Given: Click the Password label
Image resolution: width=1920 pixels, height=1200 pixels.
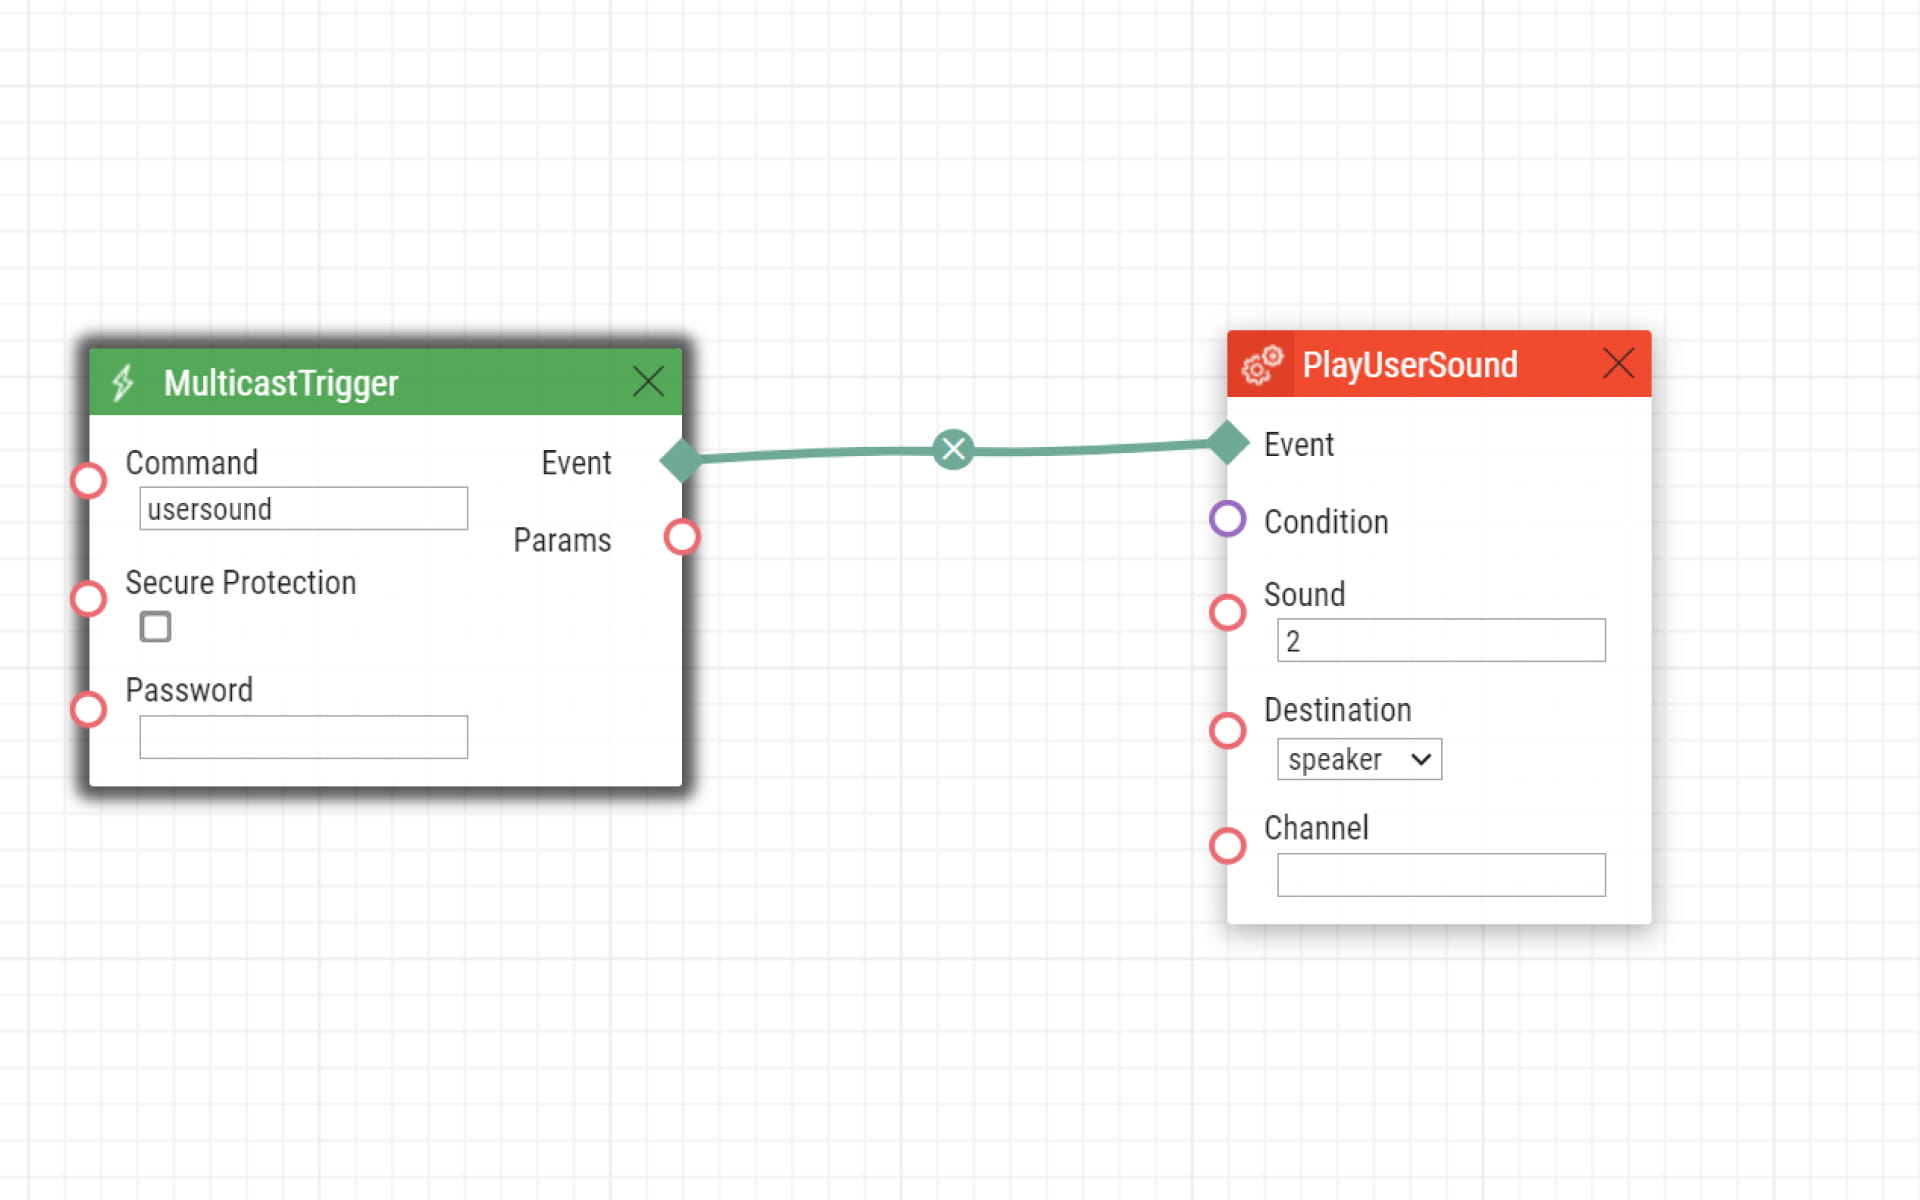Looking at the screenshot, I should tap(189, 690).
